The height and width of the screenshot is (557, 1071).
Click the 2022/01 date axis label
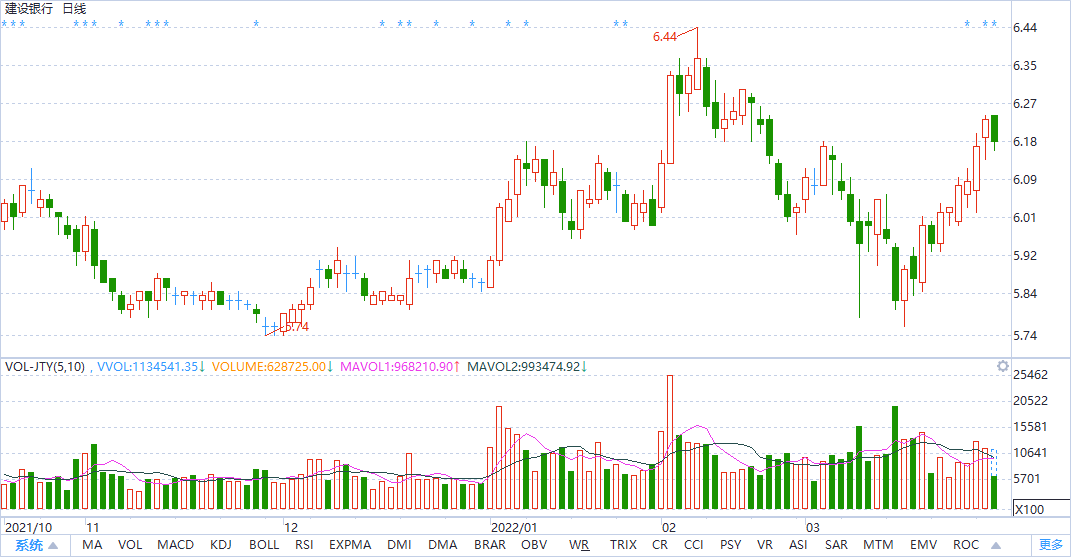click(514, 527)
